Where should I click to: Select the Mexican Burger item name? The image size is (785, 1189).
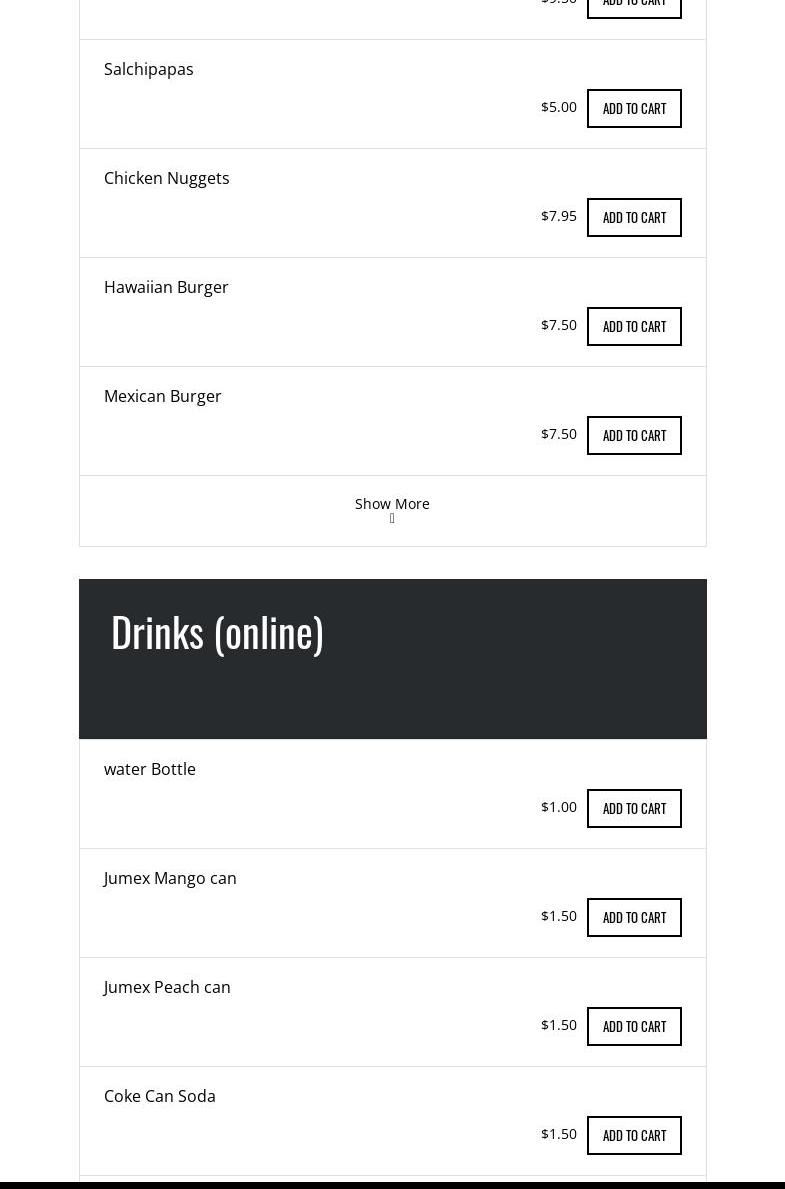pos(163,396)
